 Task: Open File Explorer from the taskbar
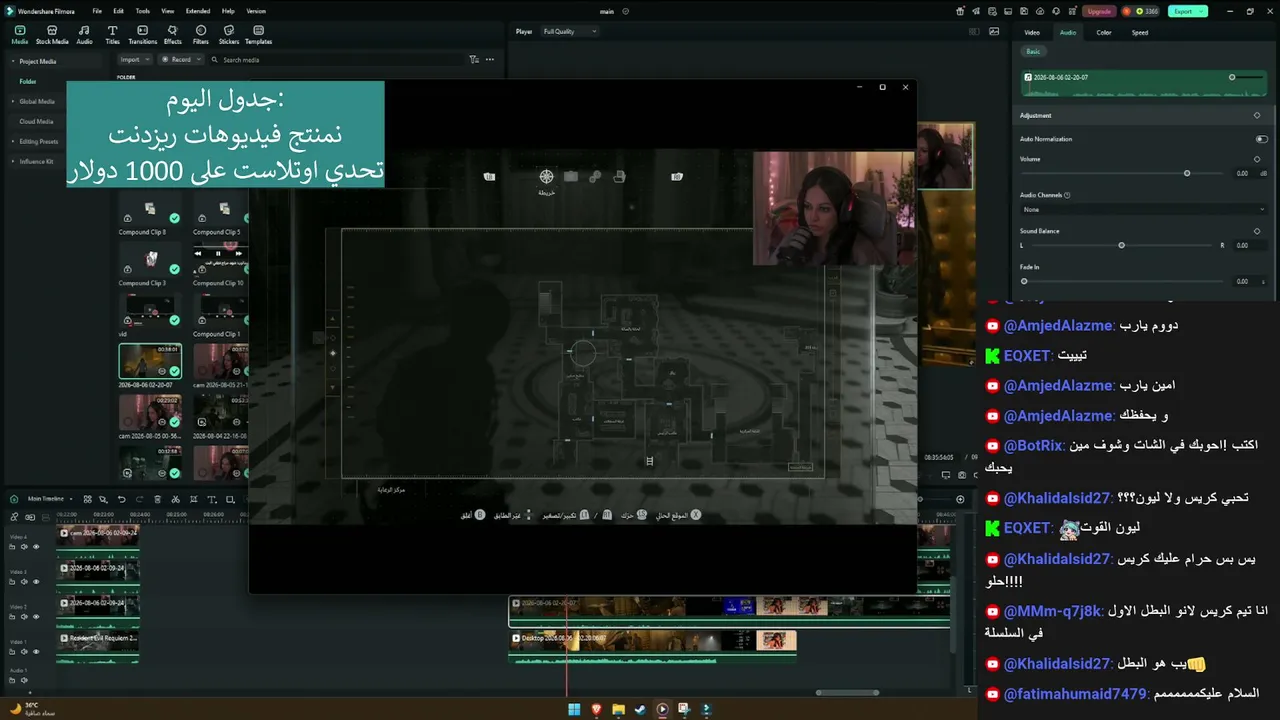pos(618,709)
